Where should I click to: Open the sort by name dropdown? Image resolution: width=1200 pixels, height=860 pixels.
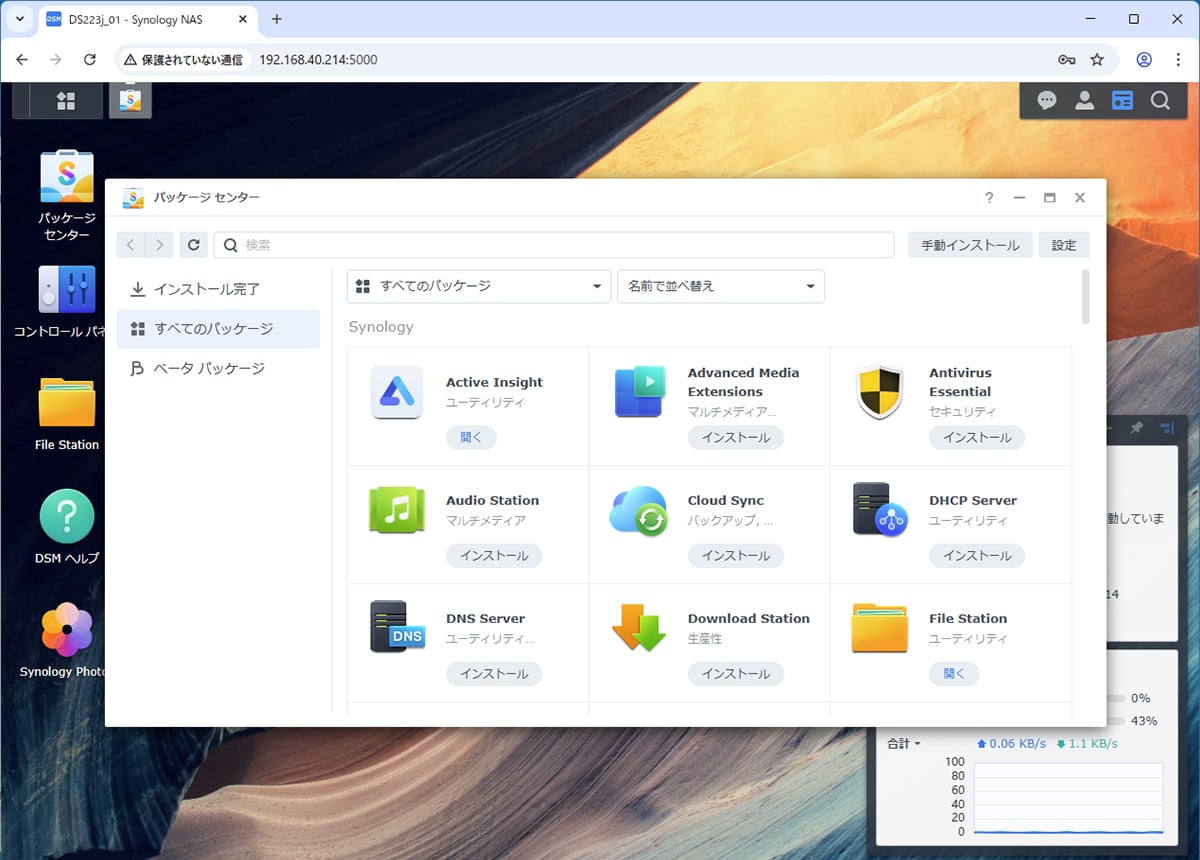[x=720, y=286]
